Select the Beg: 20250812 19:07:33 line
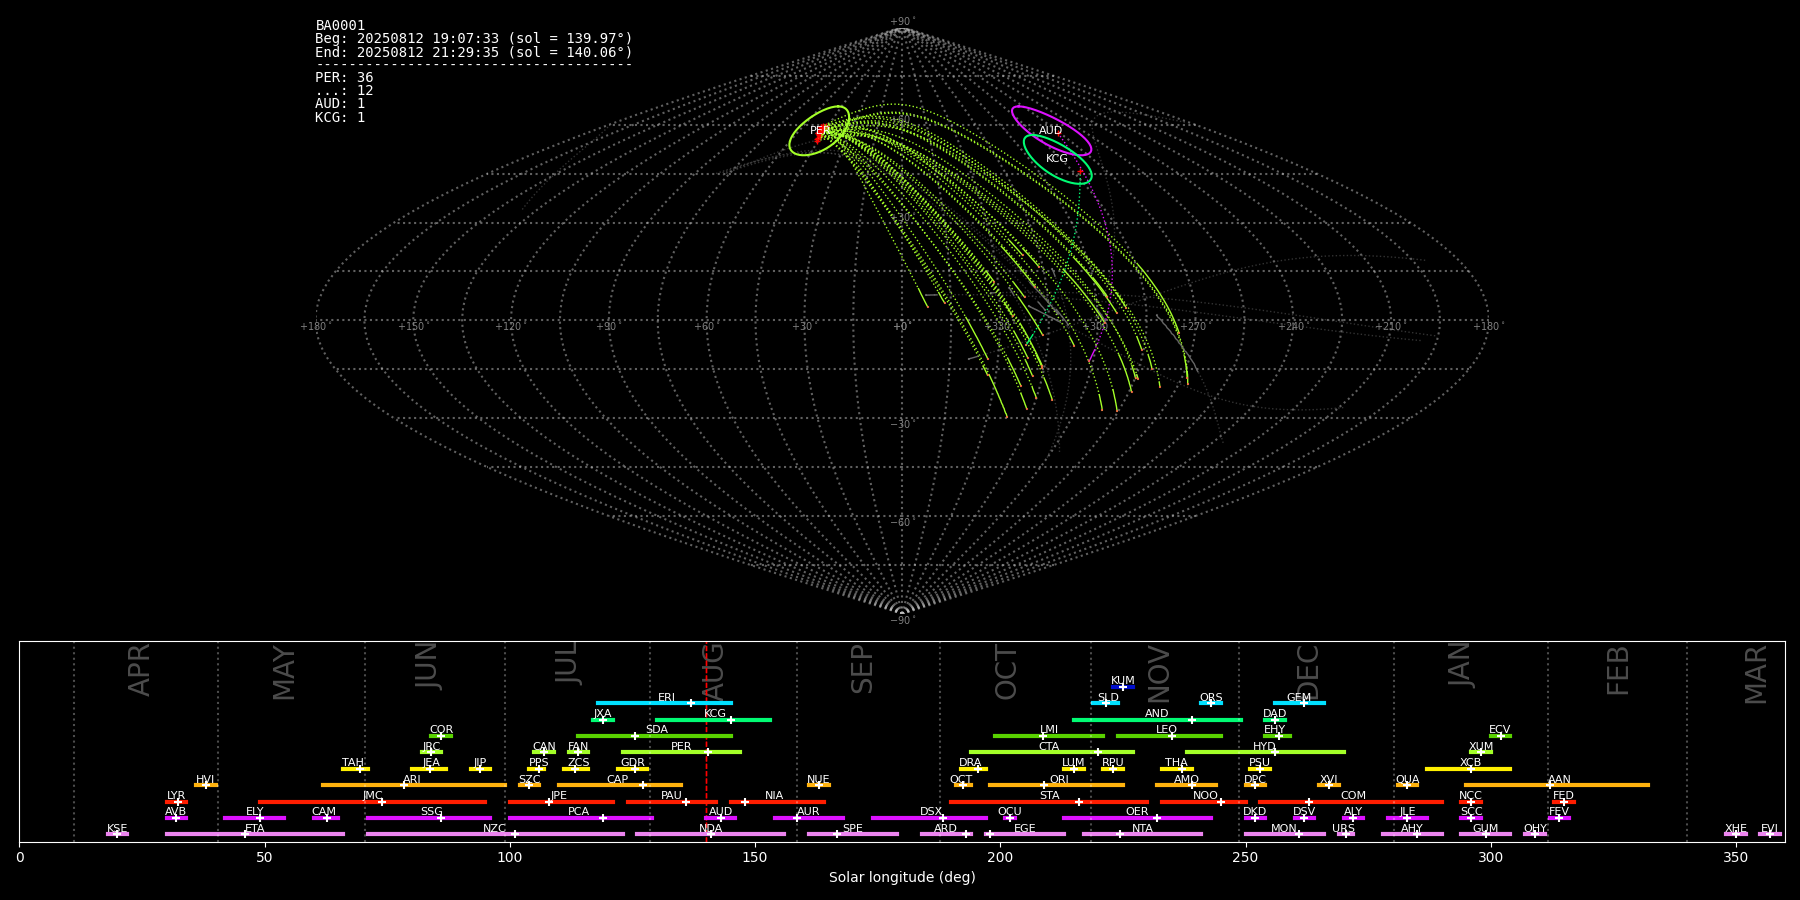The height and width of the screenshot is (900, 1800). click(474, 39)
